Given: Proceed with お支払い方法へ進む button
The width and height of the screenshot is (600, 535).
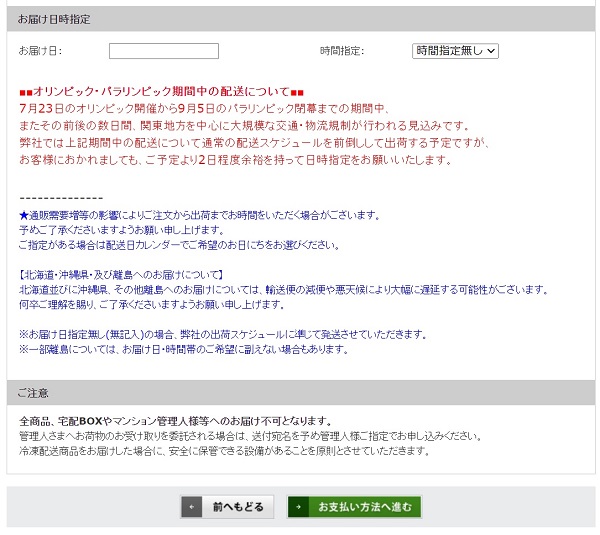Looking at the screenshot, I should point(354,507).
